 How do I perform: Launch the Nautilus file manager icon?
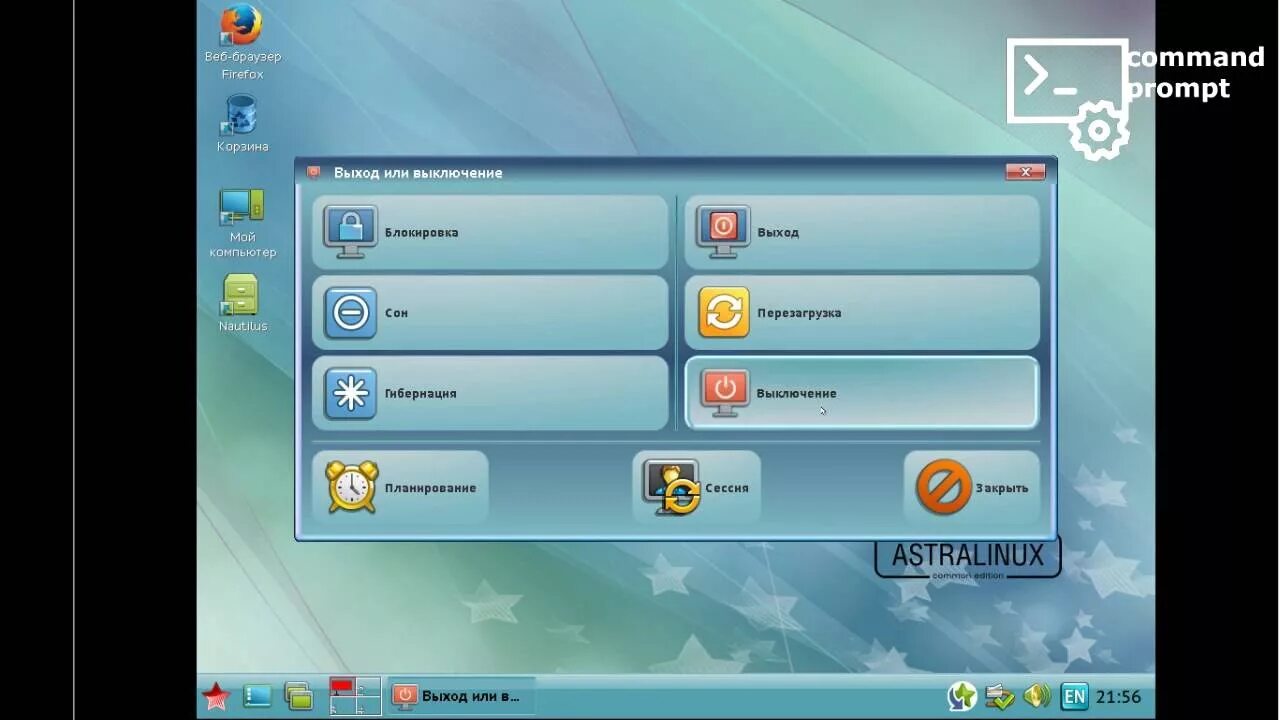pos(242,303)
